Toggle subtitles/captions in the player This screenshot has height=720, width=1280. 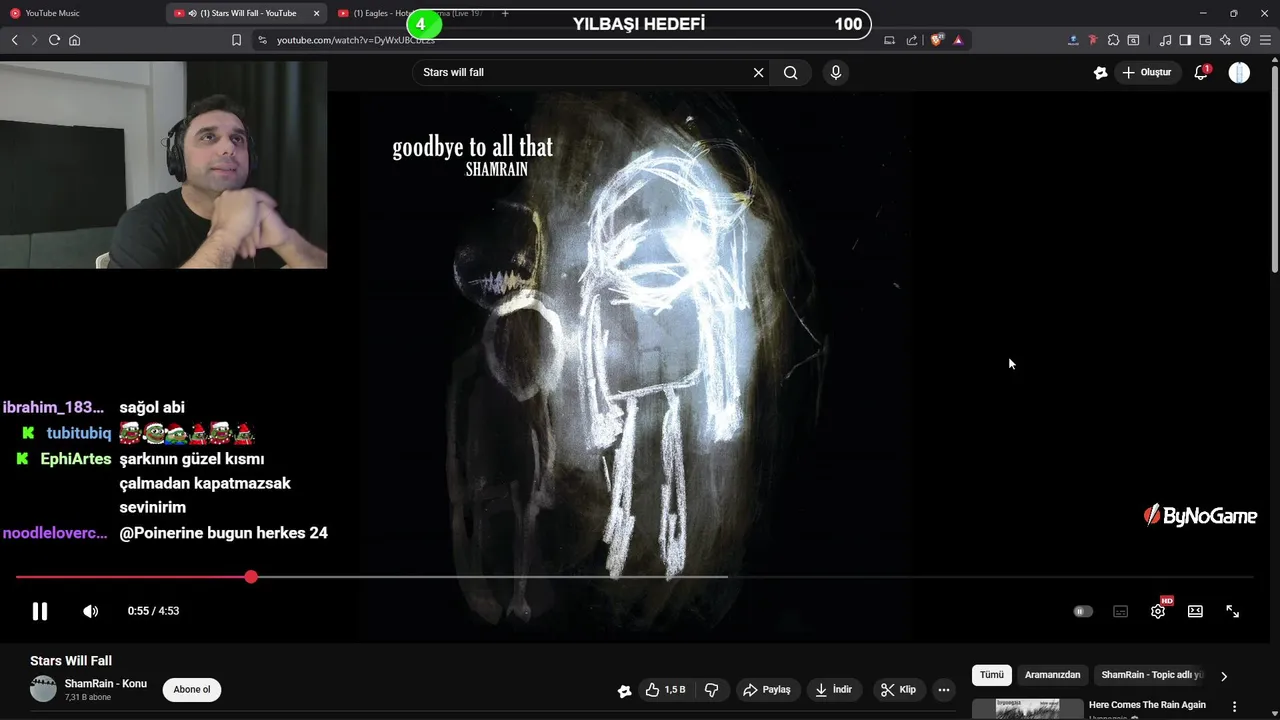point(1121,611)
